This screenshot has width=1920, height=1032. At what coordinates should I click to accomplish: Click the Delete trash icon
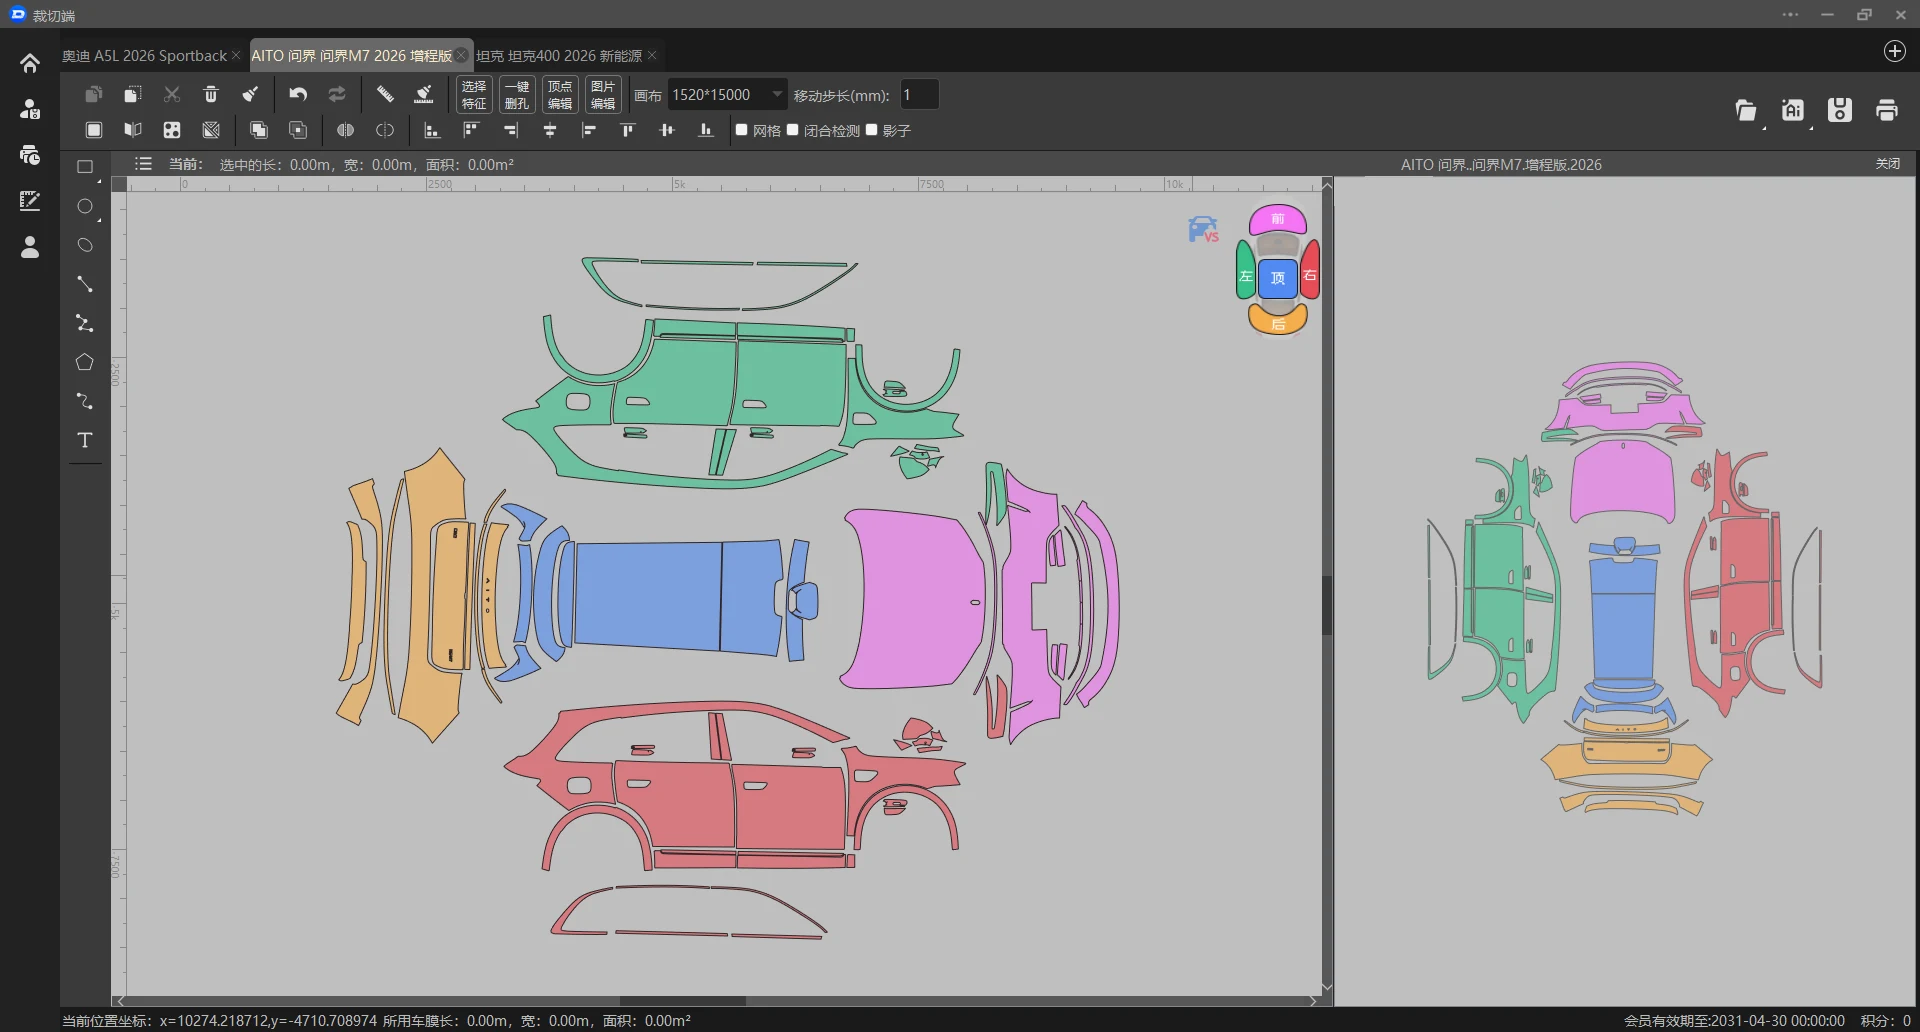(x=211, y=94)
